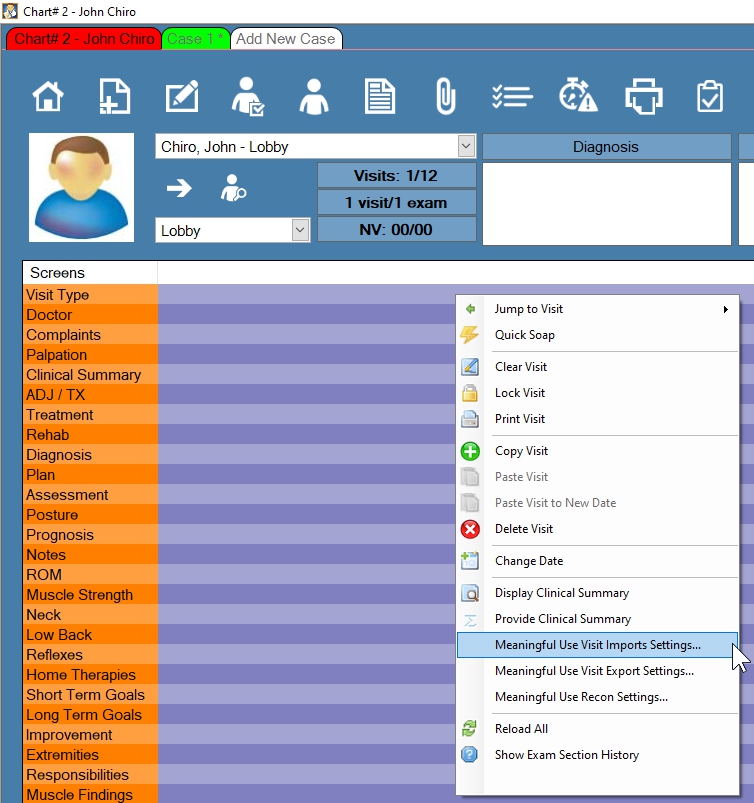
Task: Select Meaningful Use Visit Imports Settings
Action: click(x=597, y=645)
